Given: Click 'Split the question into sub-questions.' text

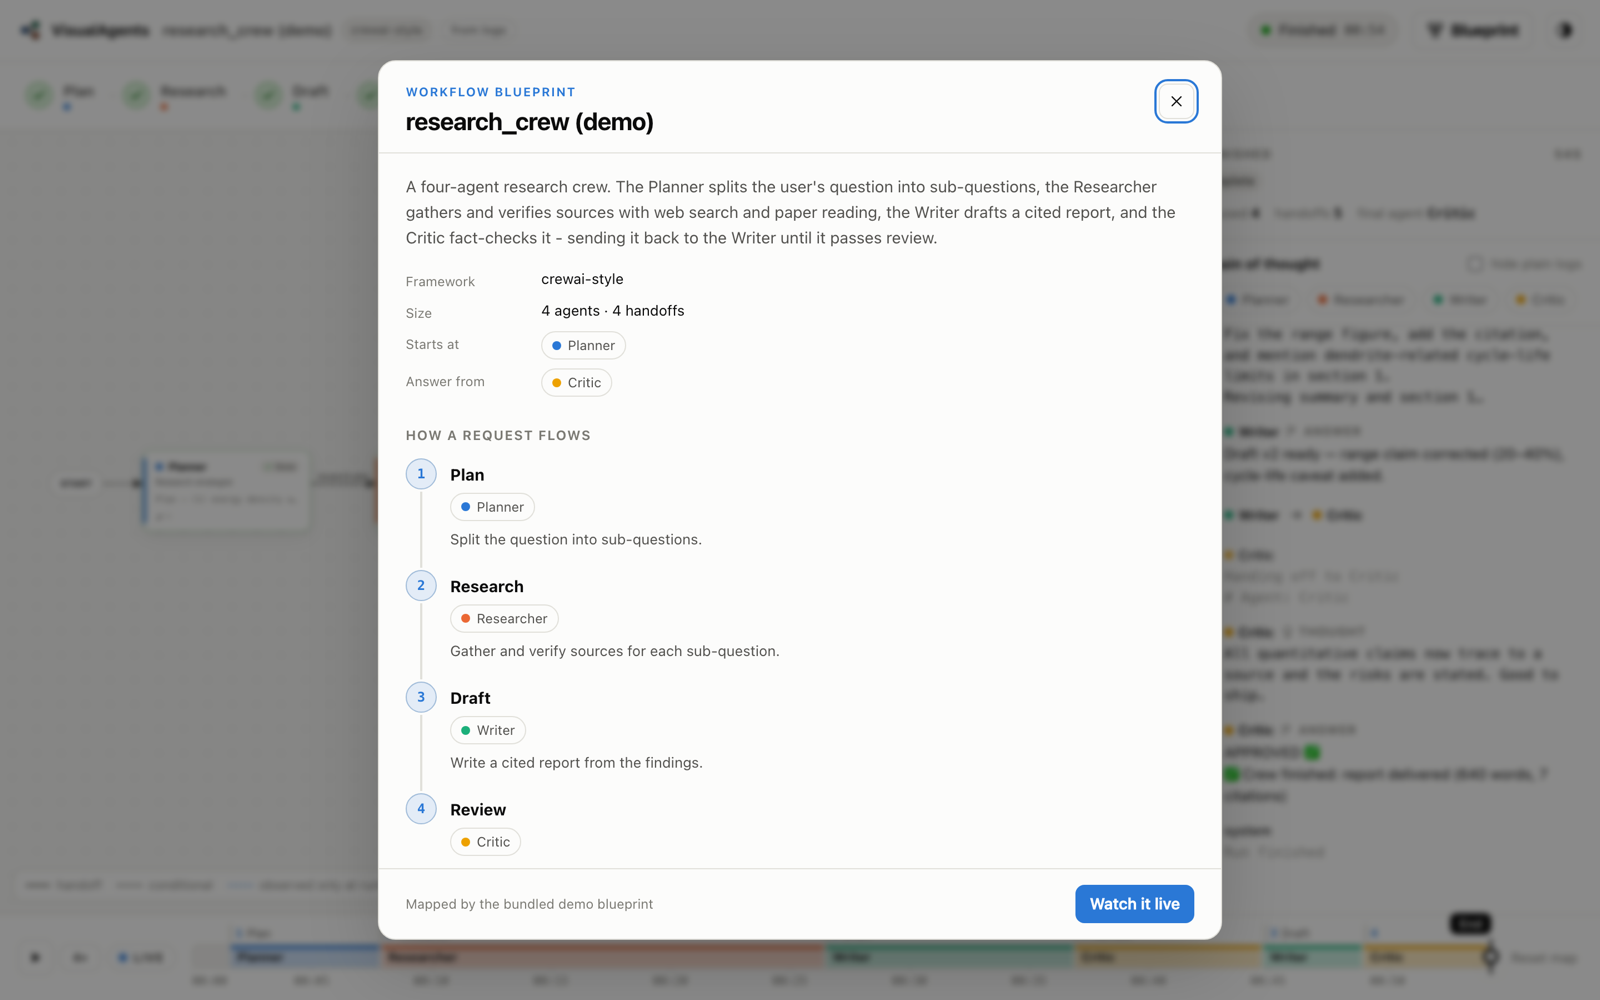Looking at the screenshot, I should (x=576, y=539).
